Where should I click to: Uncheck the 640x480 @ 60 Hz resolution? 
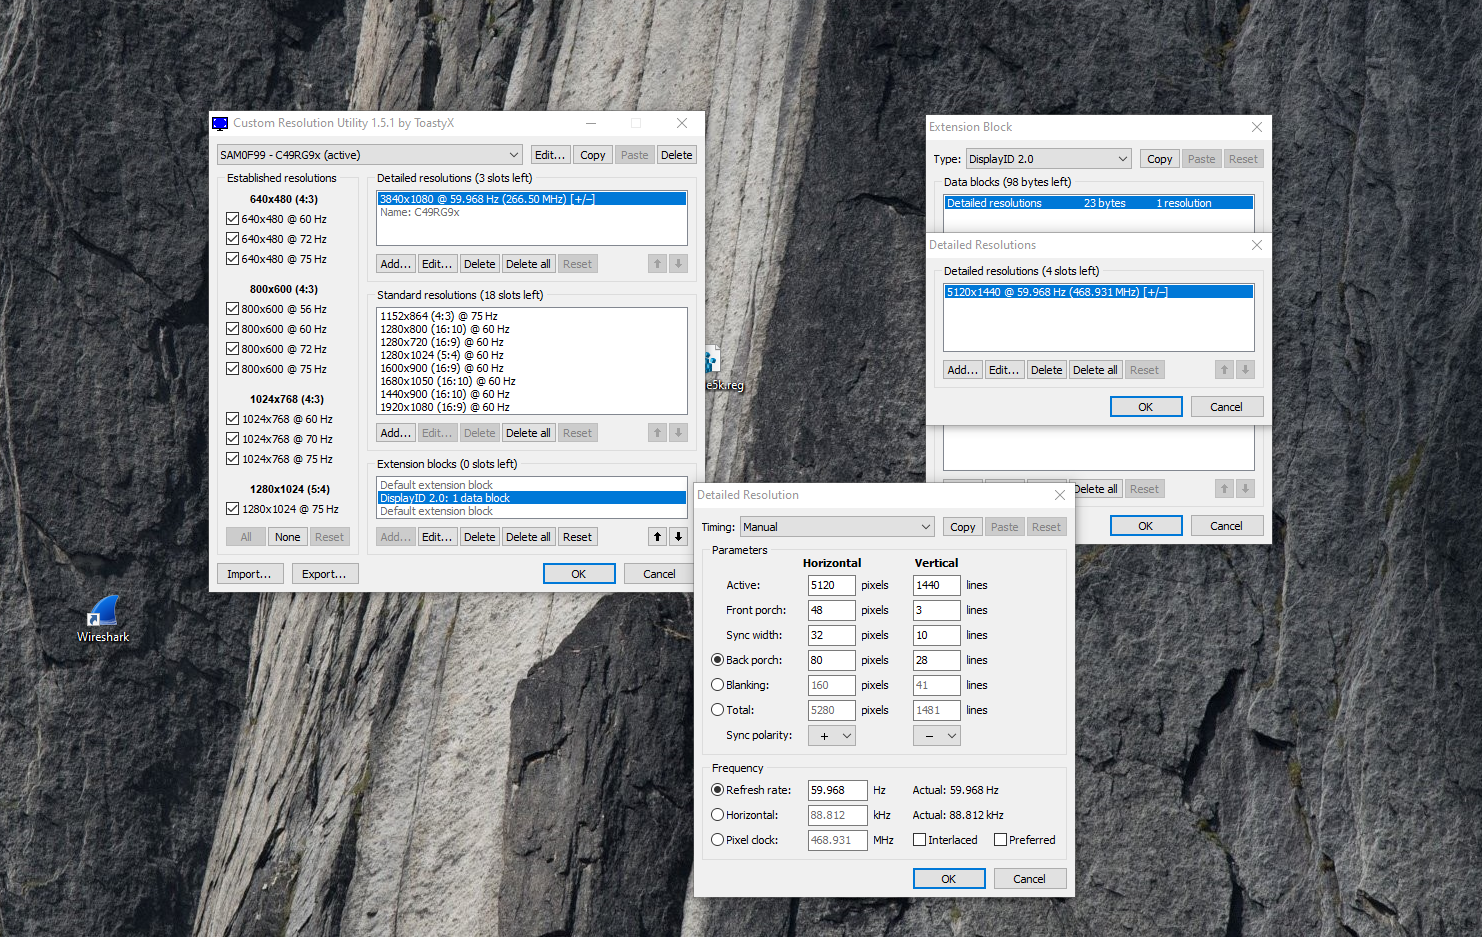pos(233,219)
